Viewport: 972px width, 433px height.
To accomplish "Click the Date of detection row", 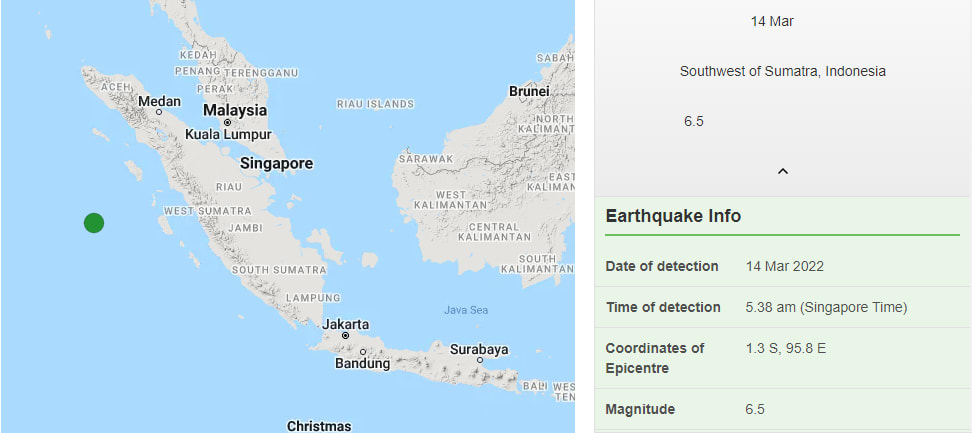I will click(x=783, y=266).
